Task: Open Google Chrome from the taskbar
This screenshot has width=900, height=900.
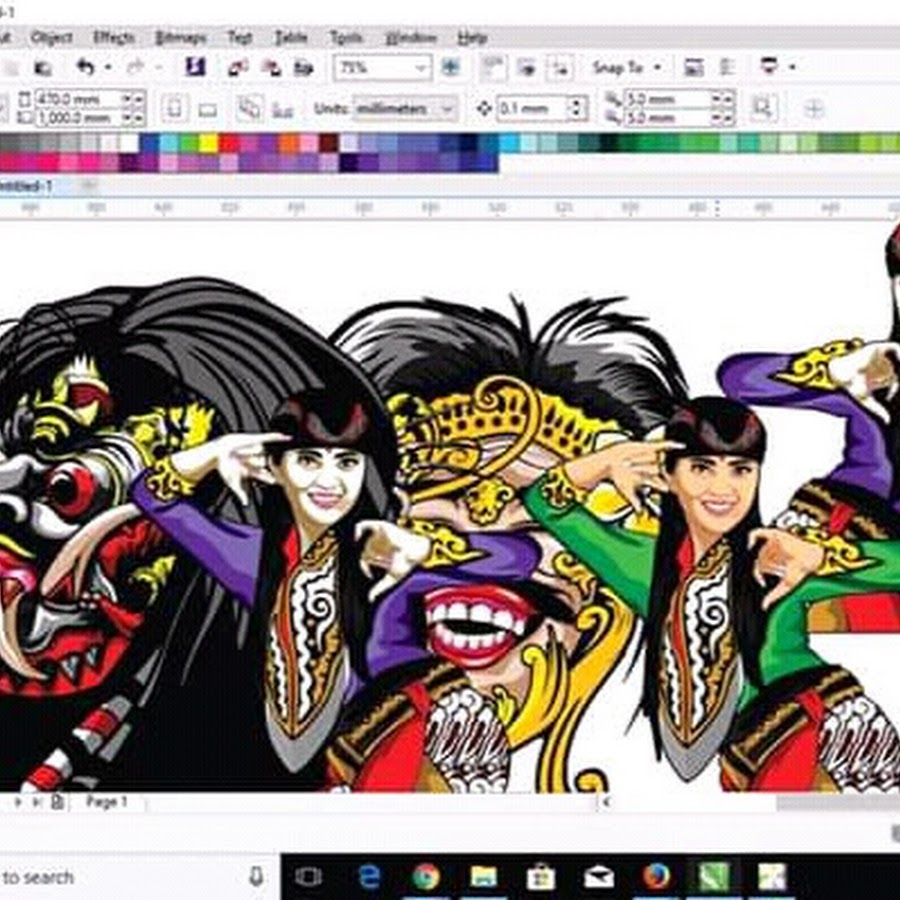Action: (x=426, y=877)
